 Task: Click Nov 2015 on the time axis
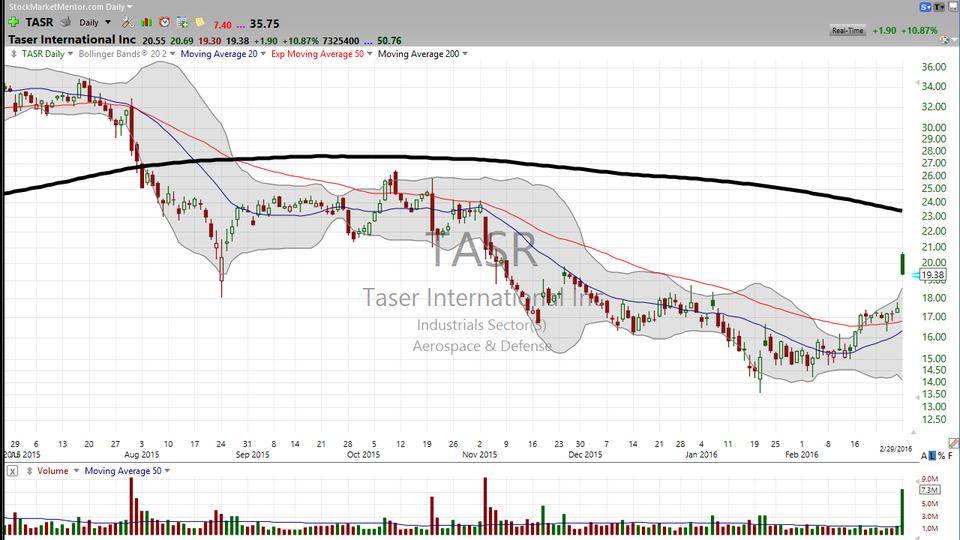(x=479, y=455)
